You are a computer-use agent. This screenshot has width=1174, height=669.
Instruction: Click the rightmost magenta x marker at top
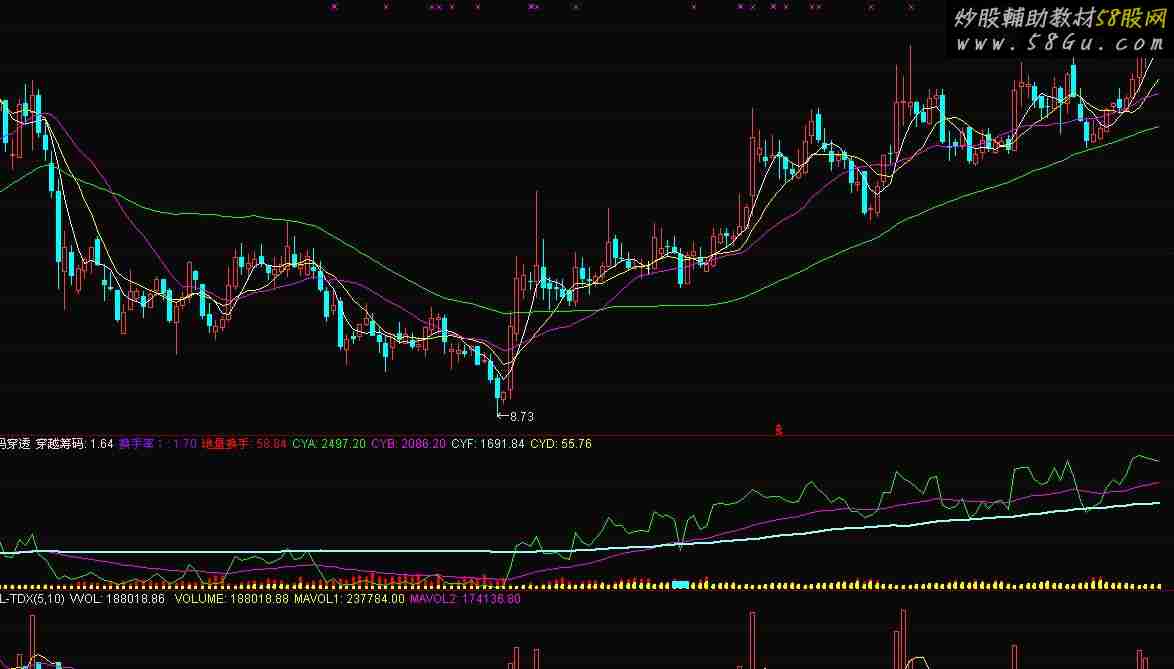pyautogui.click(x=910, y=7)
